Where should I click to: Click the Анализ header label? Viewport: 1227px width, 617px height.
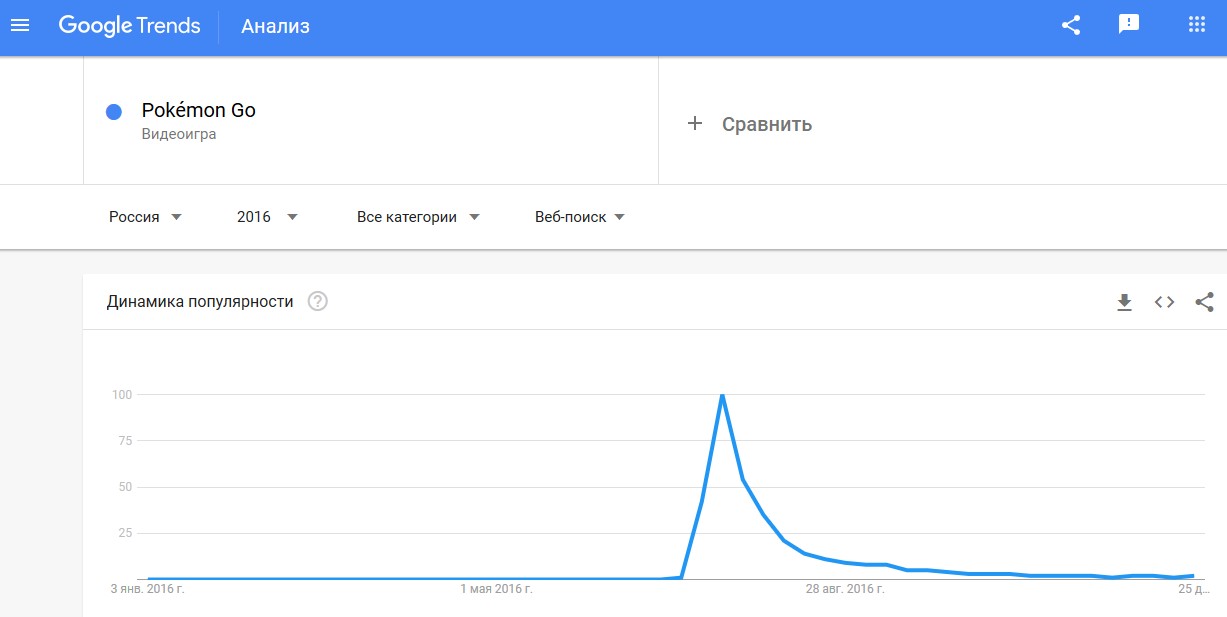click(275, 27)
